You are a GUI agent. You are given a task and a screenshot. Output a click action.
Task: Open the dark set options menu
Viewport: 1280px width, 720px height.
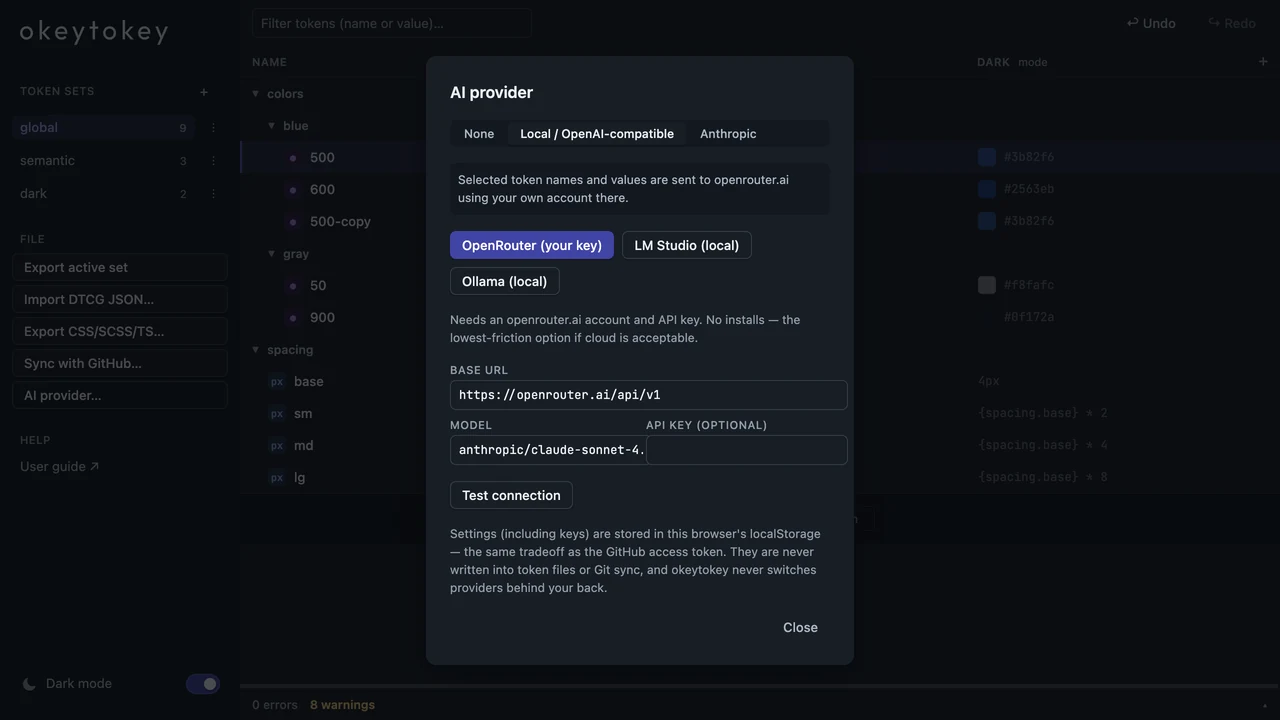pos(213,194)
